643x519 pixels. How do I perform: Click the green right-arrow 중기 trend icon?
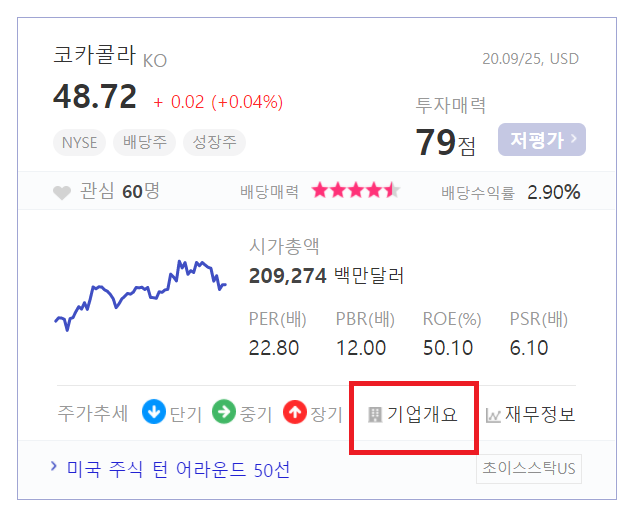[x=224, y=412]
